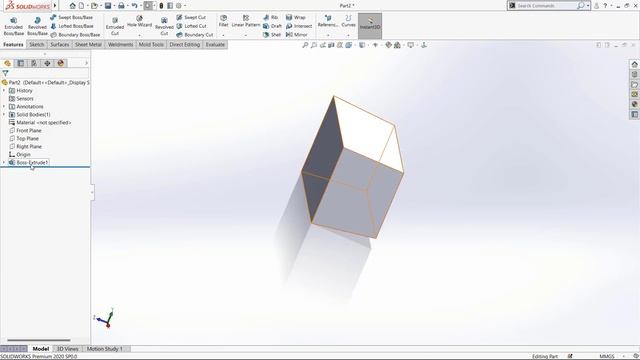The width and height of the screenshot is (640, 360).
Task: Select the Mirror feature
Action: [x=297, y=35]
